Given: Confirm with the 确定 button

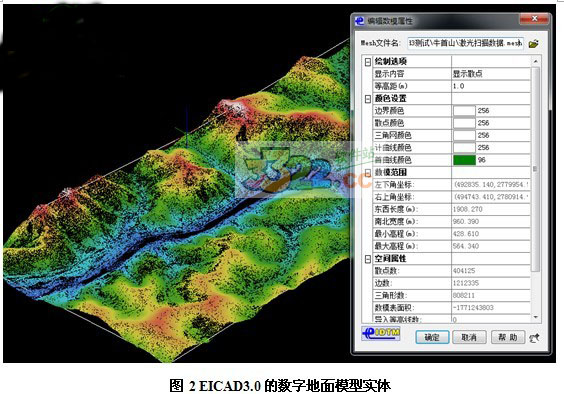Looking at the screenshot, I should pyautogui.click(x=432, y=337).
